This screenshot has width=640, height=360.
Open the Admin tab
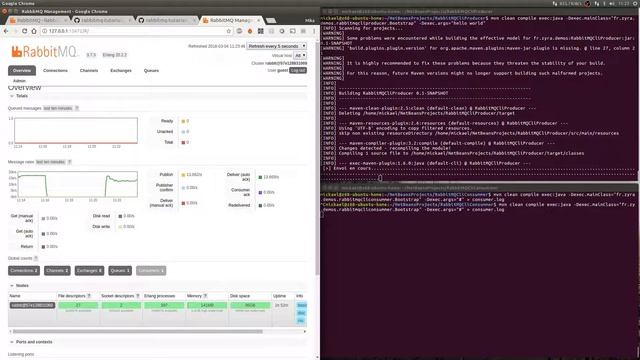(19, 81)
